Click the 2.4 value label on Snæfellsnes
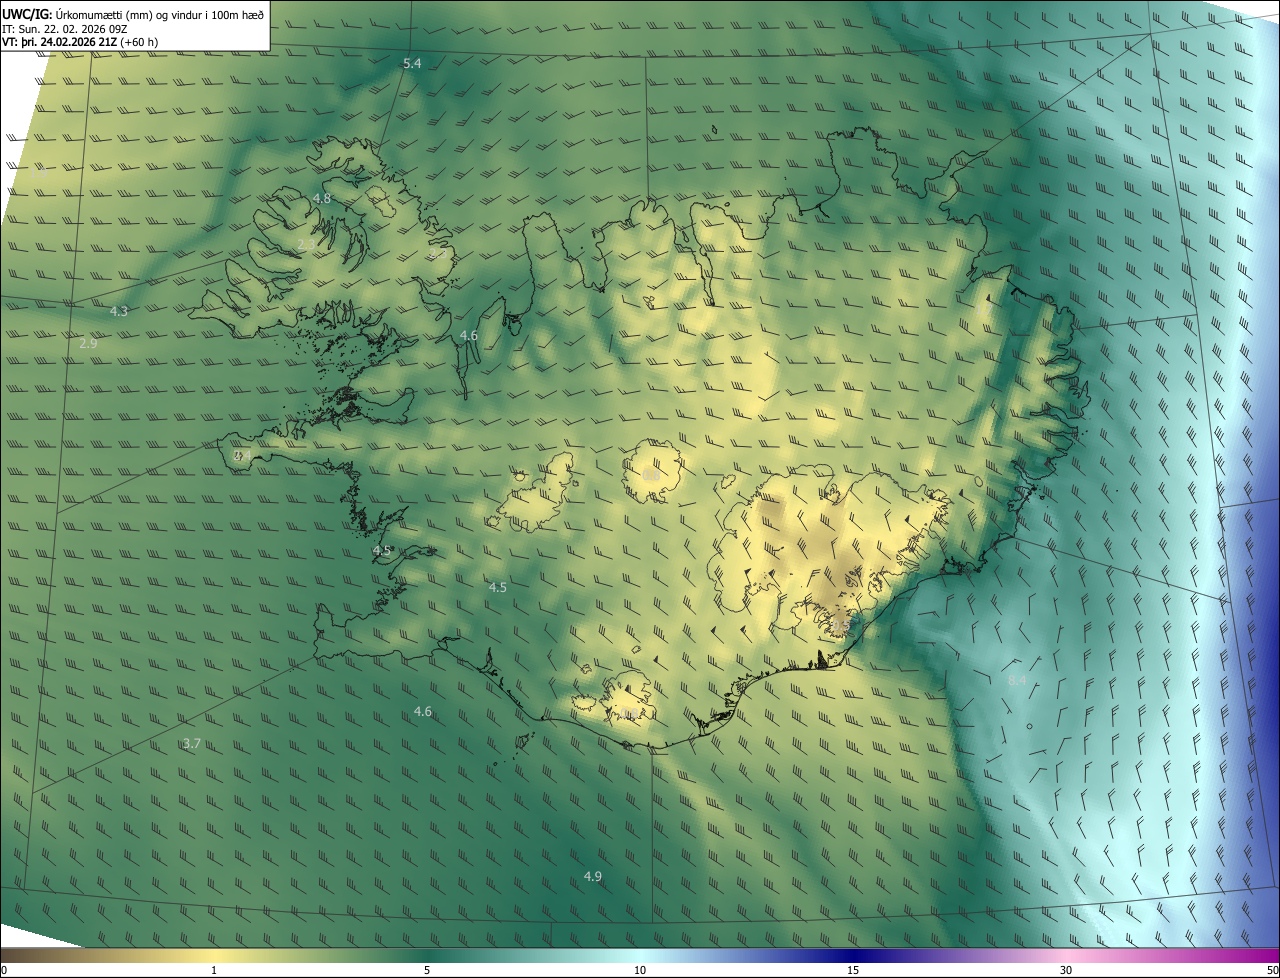Viewport: 1280px width, 978px height. pos(242,455)
